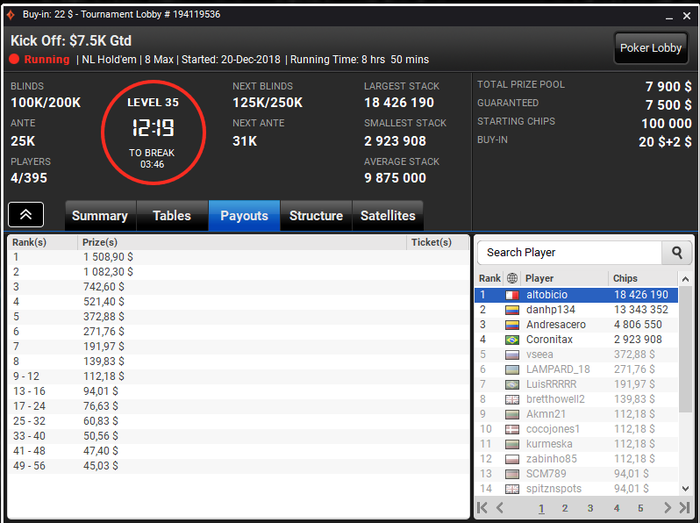Return to the Poker Lobby
Screen dimensions: 700x523
coord(650,48)
